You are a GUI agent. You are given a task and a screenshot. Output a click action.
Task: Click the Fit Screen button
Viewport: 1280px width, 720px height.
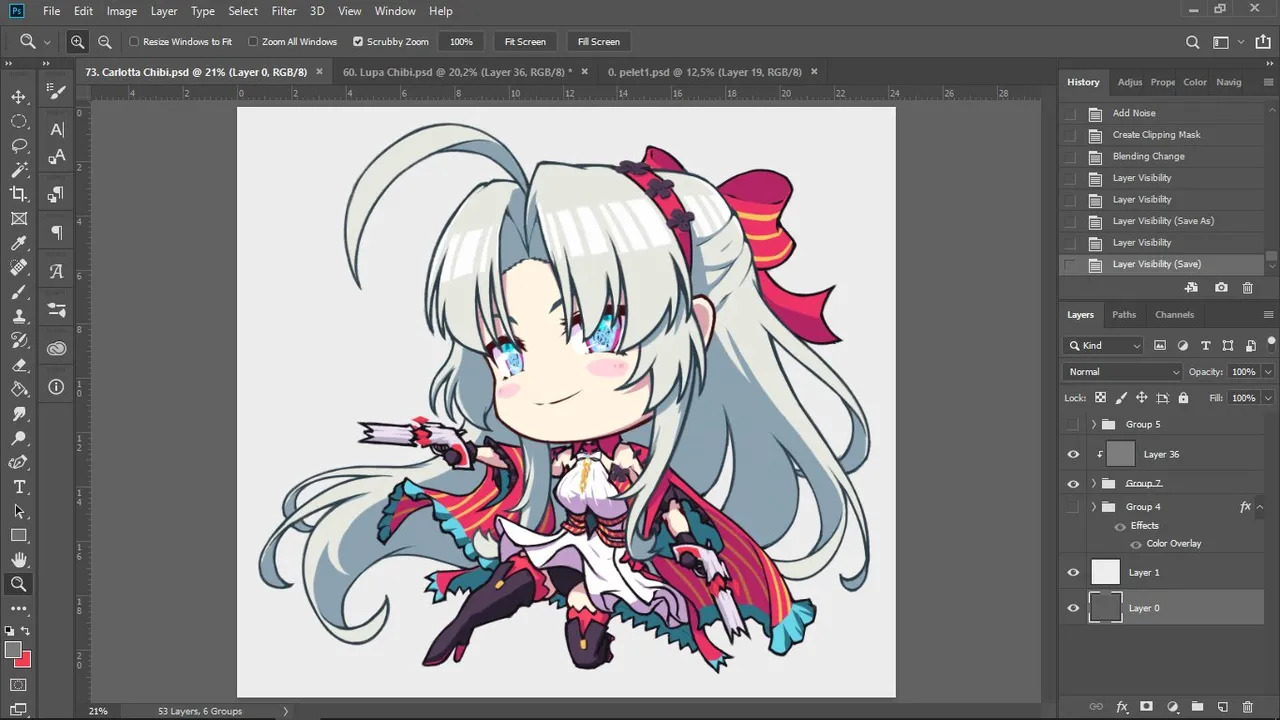(x=525, y=42)
